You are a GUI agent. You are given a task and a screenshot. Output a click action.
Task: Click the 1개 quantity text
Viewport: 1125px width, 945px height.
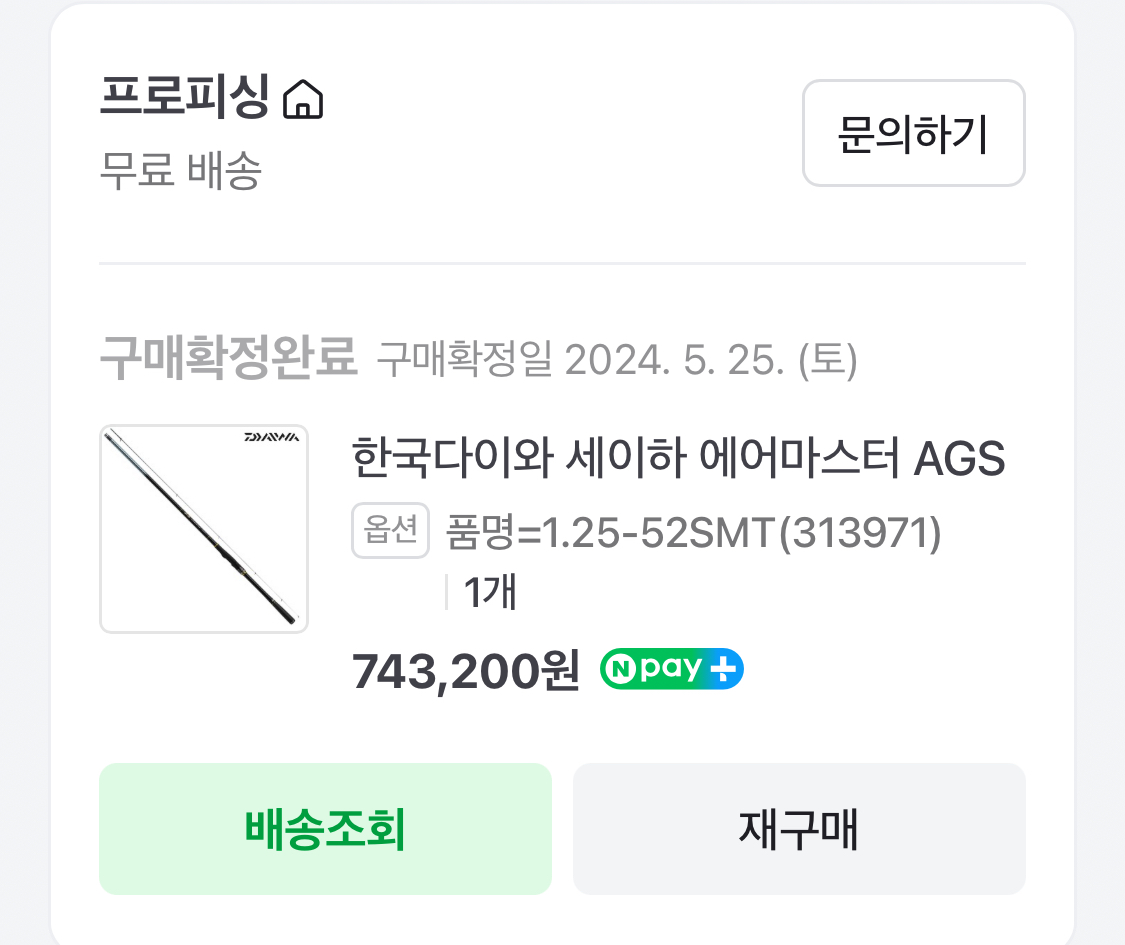pyautogui.click(x=490, y=593)
